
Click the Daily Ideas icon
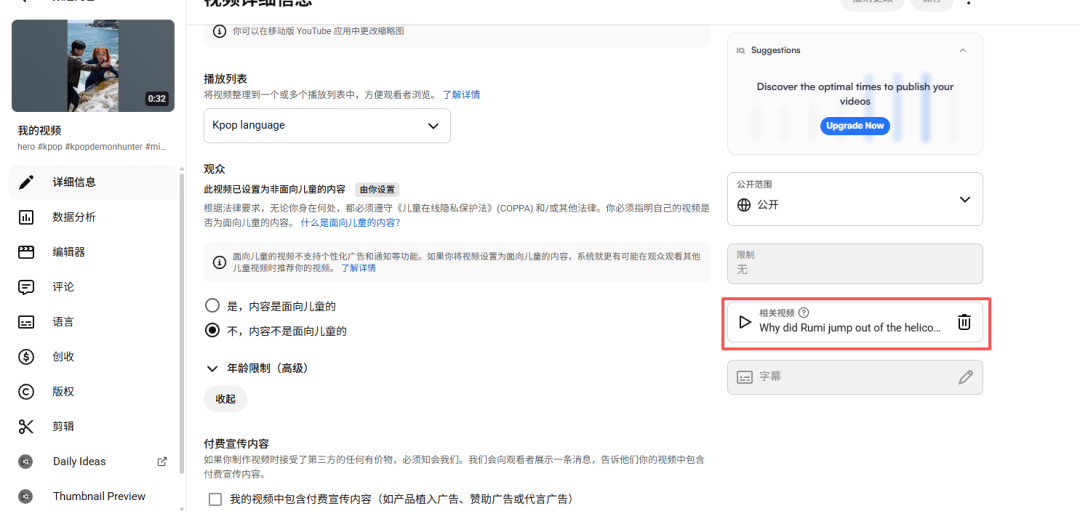point(26,461)
